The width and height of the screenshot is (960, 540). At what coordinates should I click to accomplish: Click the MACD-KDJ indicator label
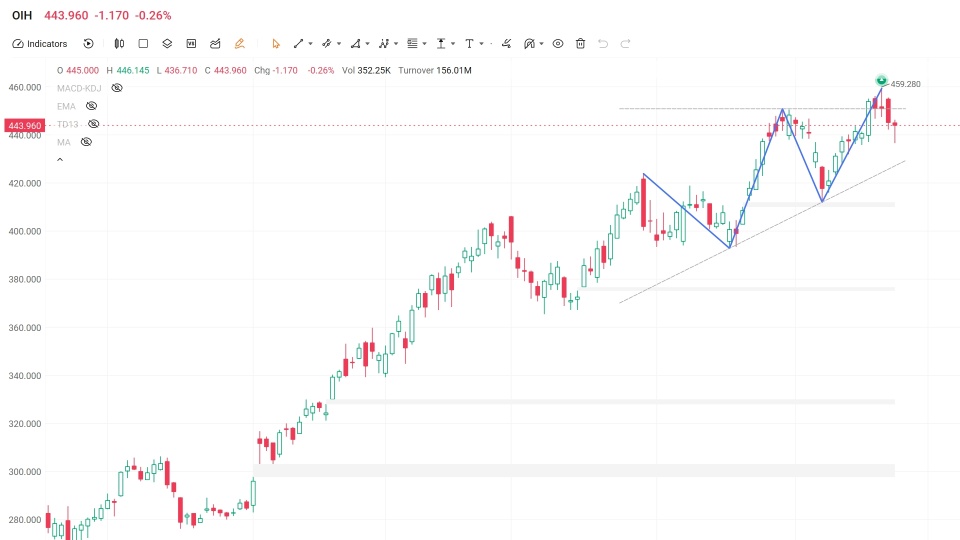[79, 88]
